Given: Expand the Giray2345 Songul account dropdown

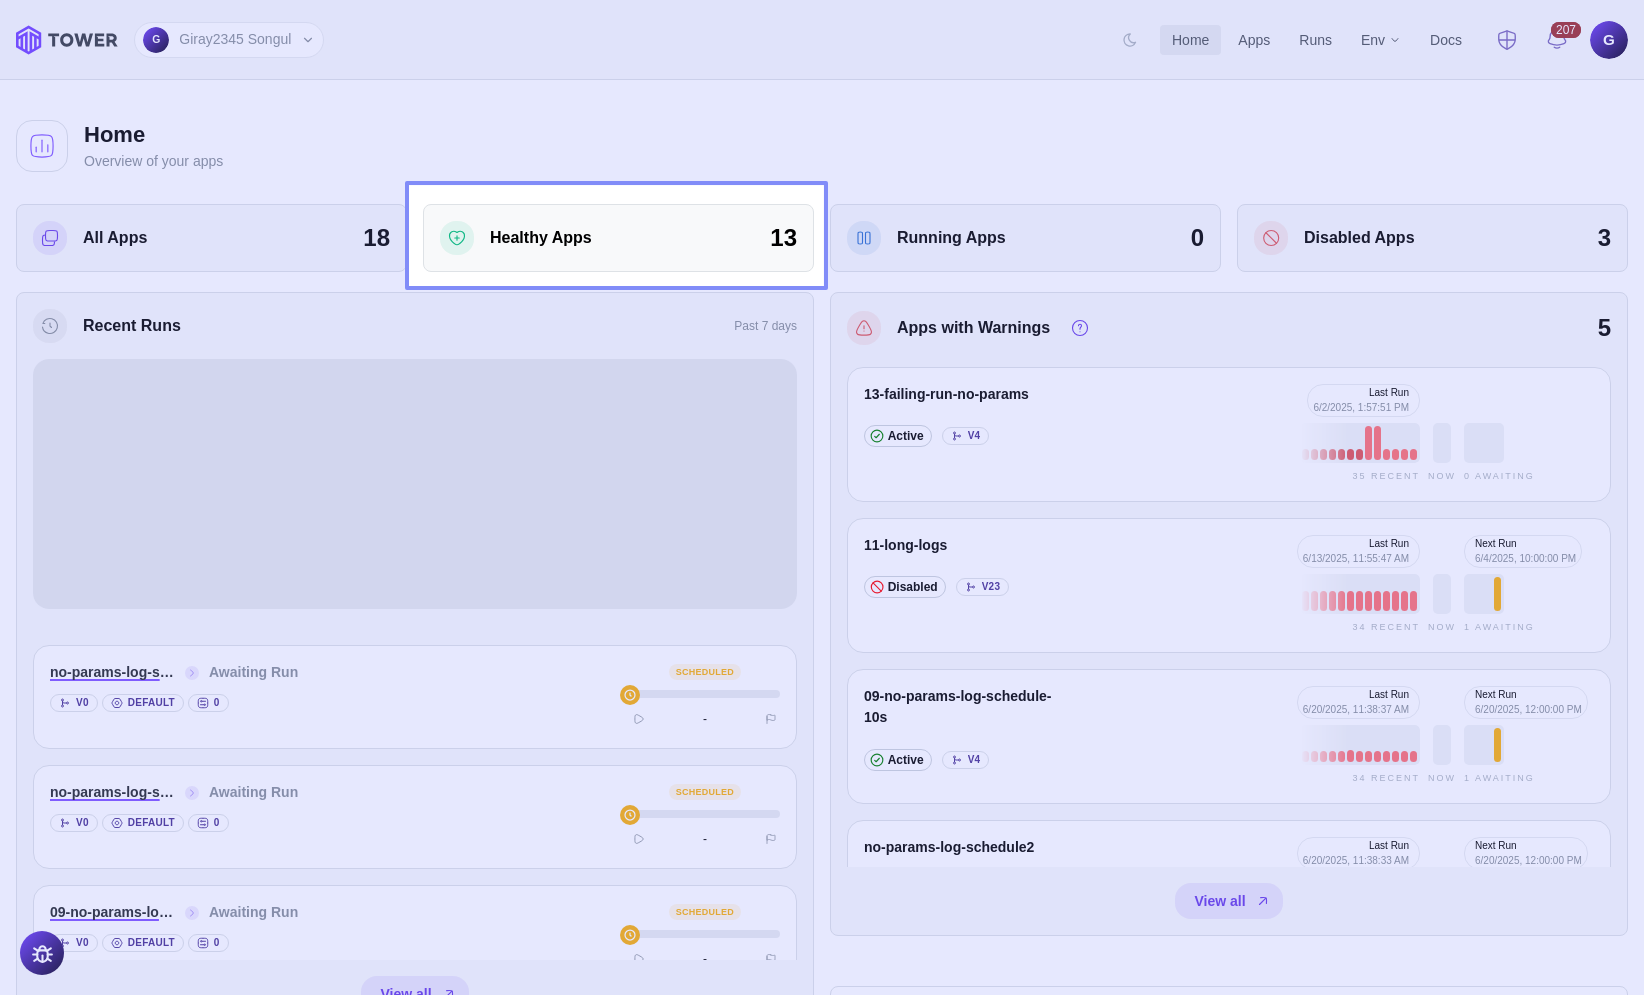Looking at the screenshot, I should (229, 40).
